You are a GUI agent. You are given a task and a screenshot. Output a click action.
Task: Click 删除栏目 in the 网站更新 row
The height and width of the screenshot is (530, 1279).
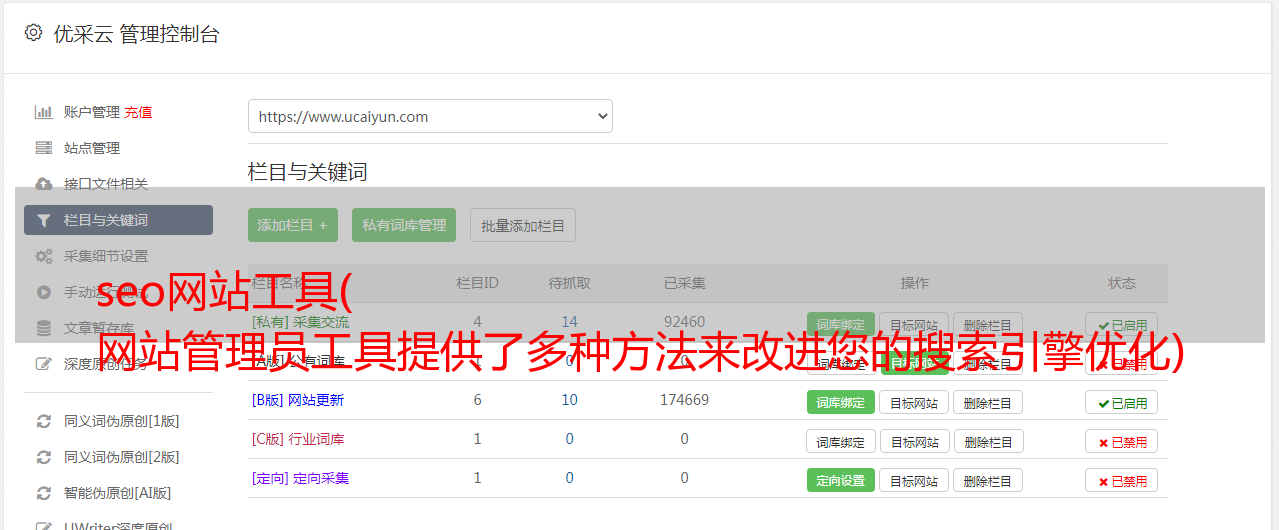pyautogui.click(x=988, y=402)
